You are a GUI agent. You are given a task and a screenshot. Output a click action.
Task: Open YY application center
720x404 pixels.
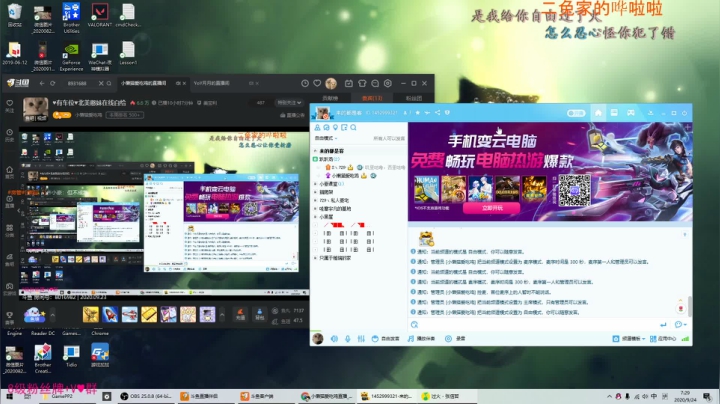point(663,339)
